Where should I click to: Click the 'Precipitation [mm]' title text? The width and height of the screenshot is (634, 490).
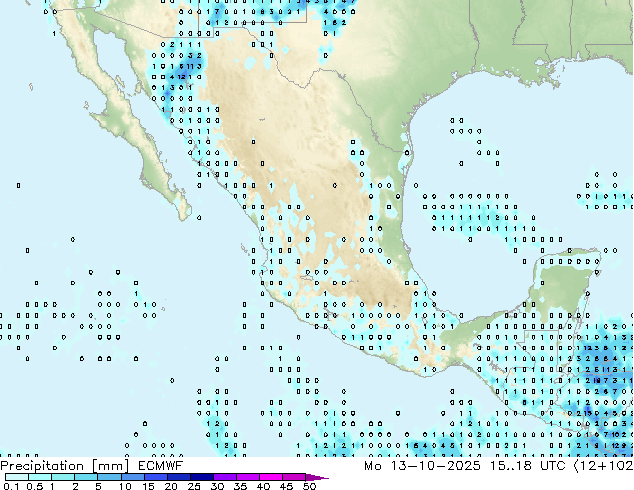[x=65, y=466]
